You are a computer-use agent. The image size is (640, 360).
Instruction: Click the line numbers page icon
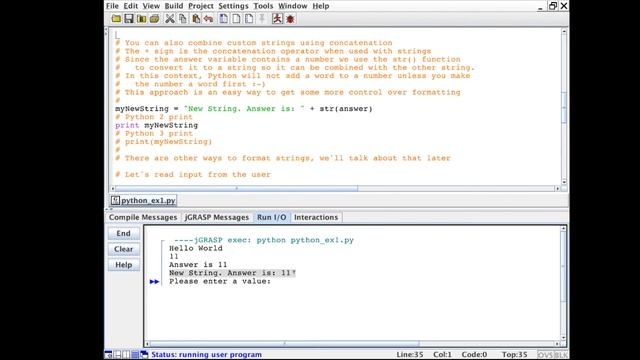pos(249,19)
